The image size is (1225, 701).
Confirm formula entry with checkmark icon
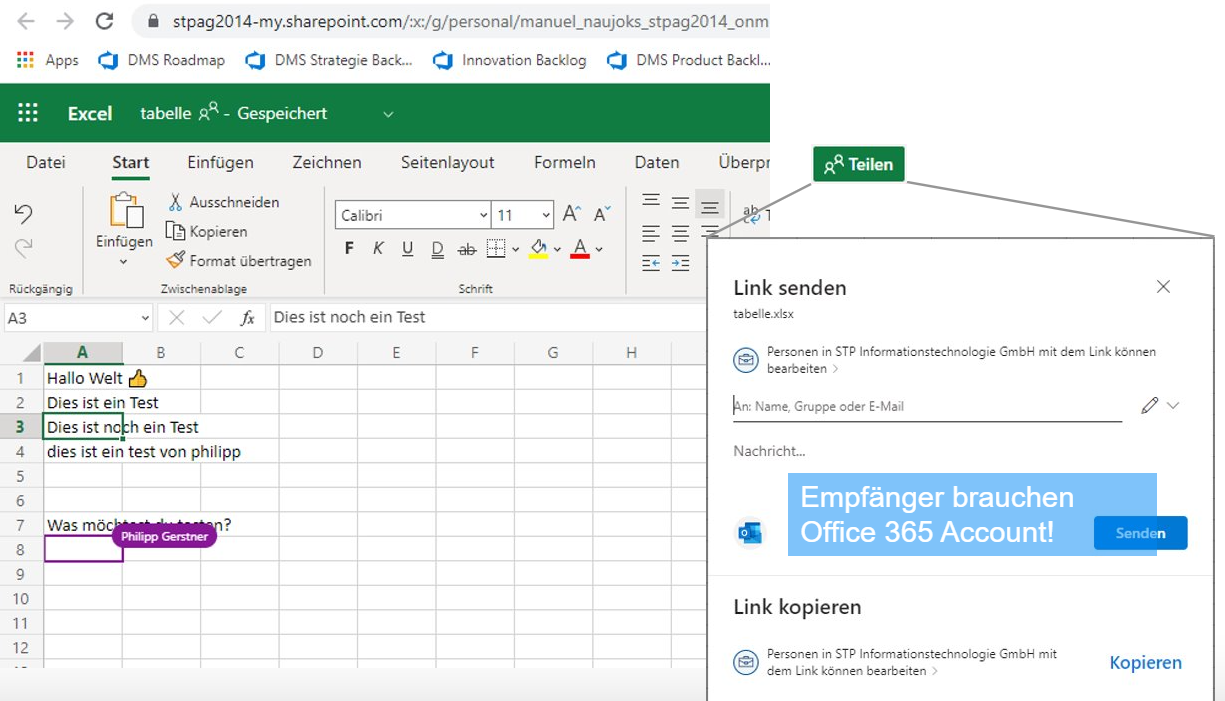pyautogui.click(x=212, y=318)
